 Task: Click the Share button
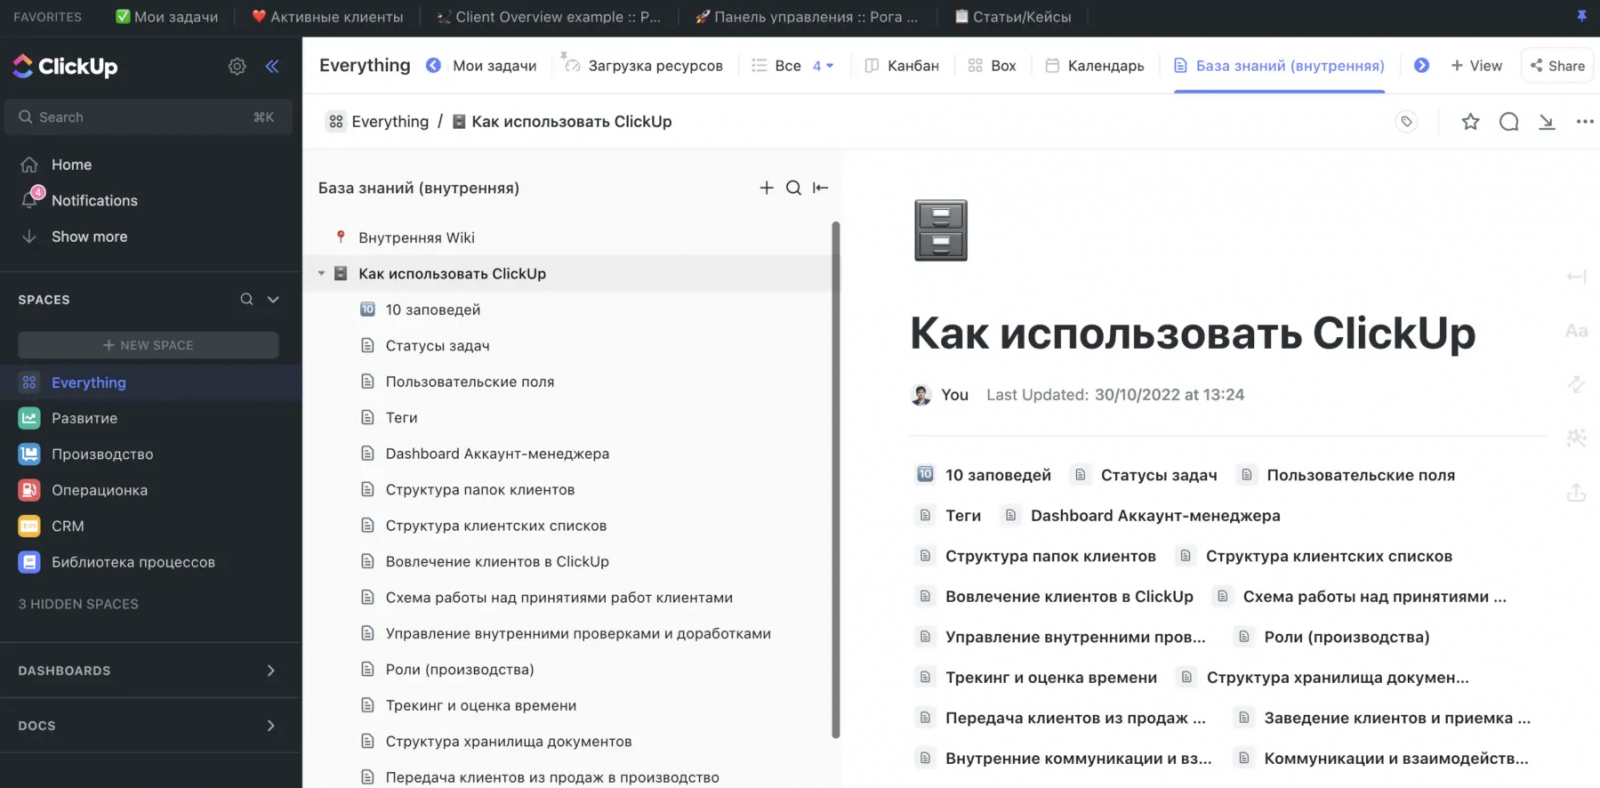pyautogui.click(x=1557, y=66)
